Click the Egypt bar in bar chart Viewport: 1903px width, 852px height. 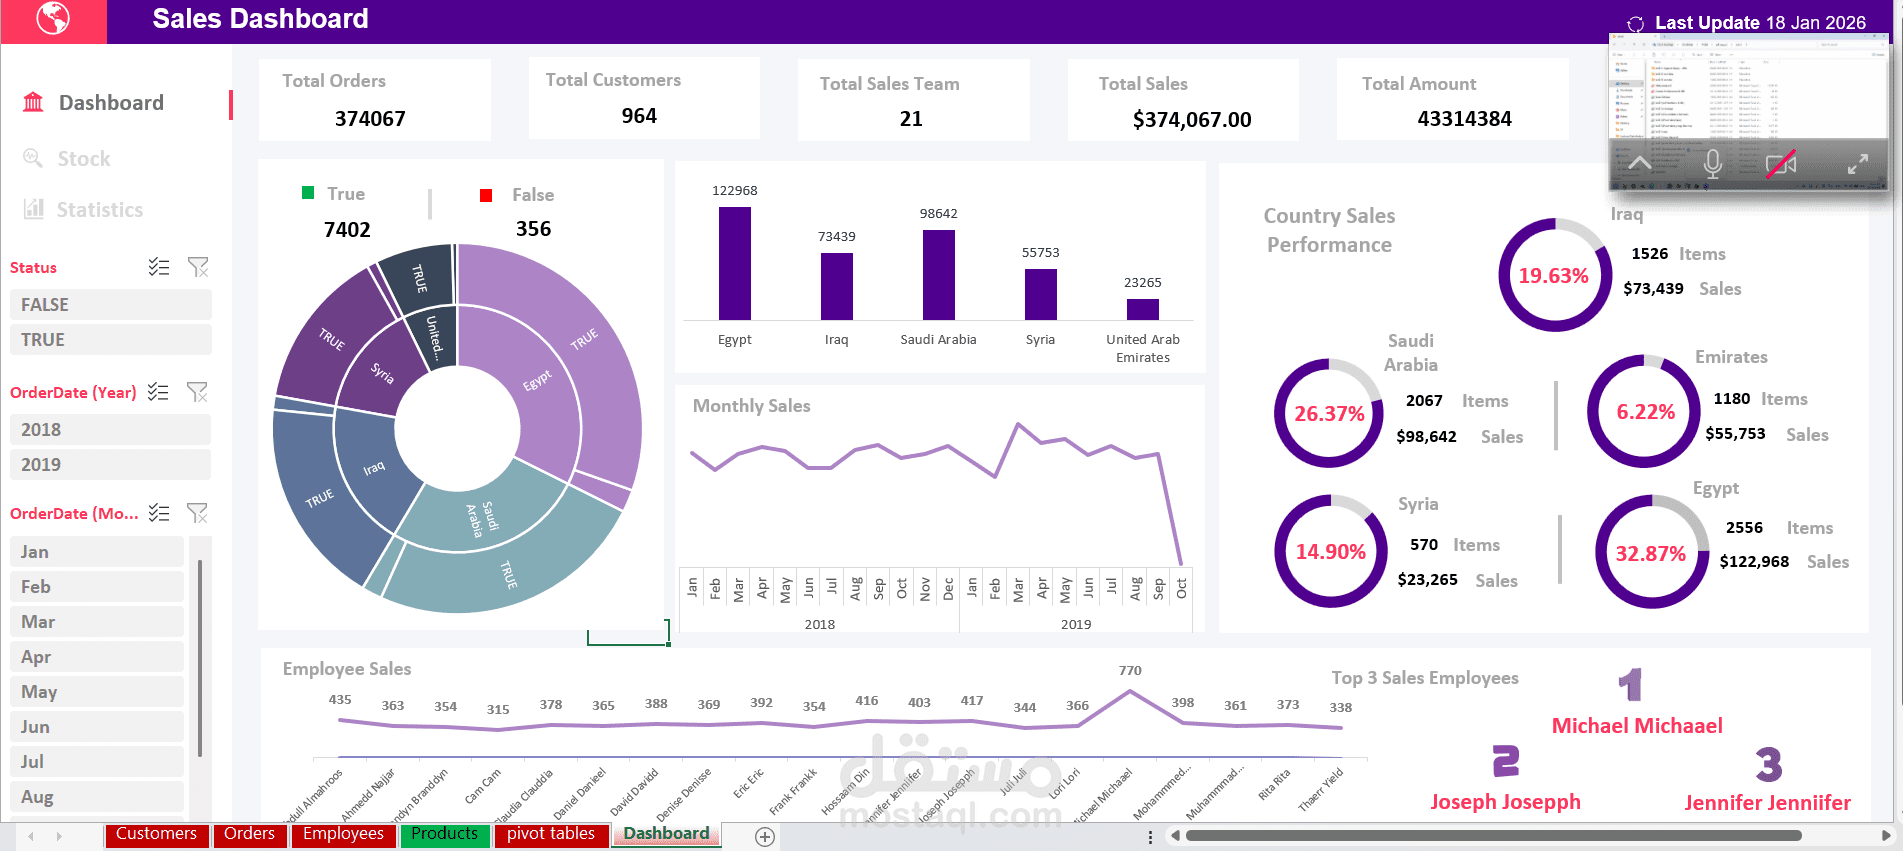(735, 263)
